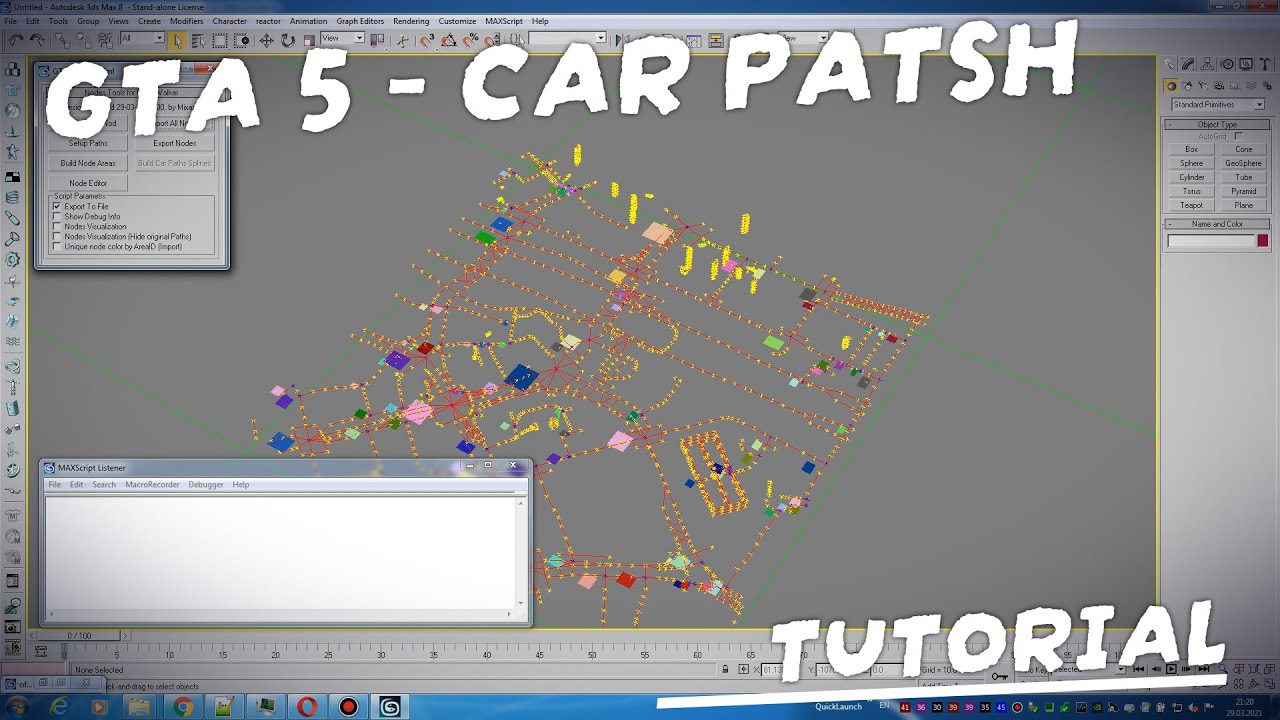Toggle the 3D Snaps button
Viewport: 1280px width, 720px height.
[427, 40]
